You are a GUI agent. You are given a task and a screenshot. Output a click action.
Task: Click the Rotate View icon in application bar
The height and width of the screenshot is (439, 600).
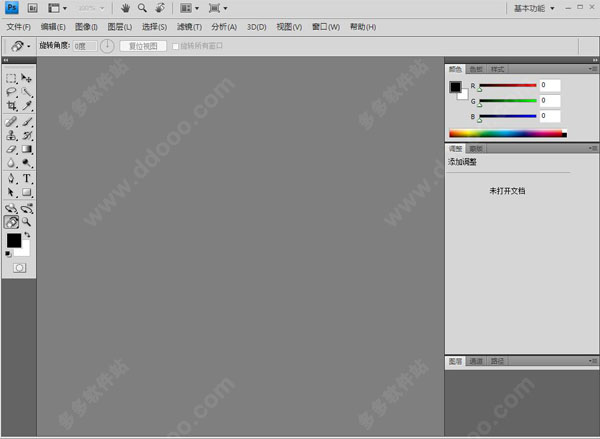(160, 8)
